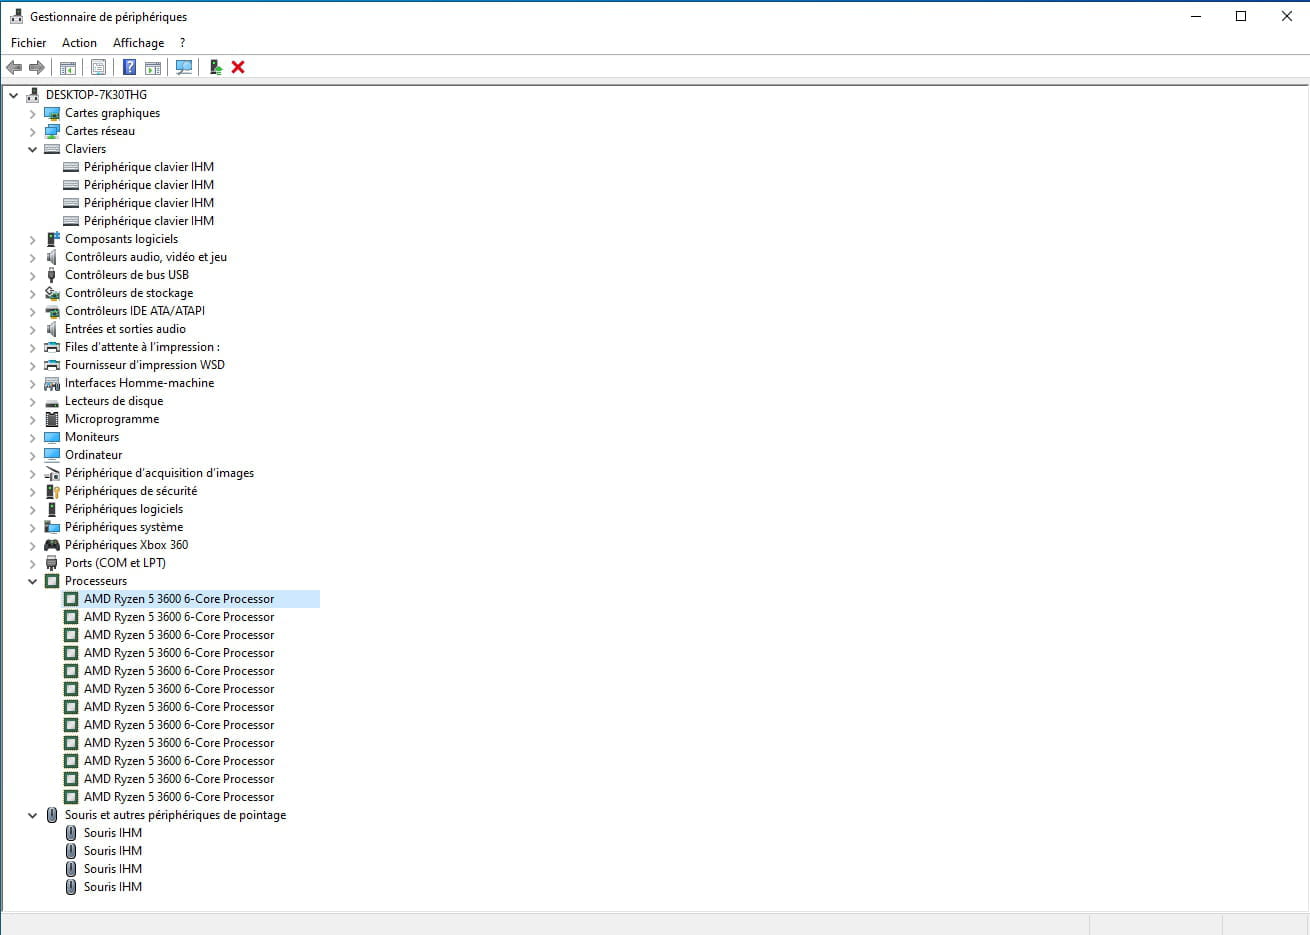This screenshot has height=935, width=1310.
Task: Click the Périphériques de sécurité key icon
Action: (52, 491)
